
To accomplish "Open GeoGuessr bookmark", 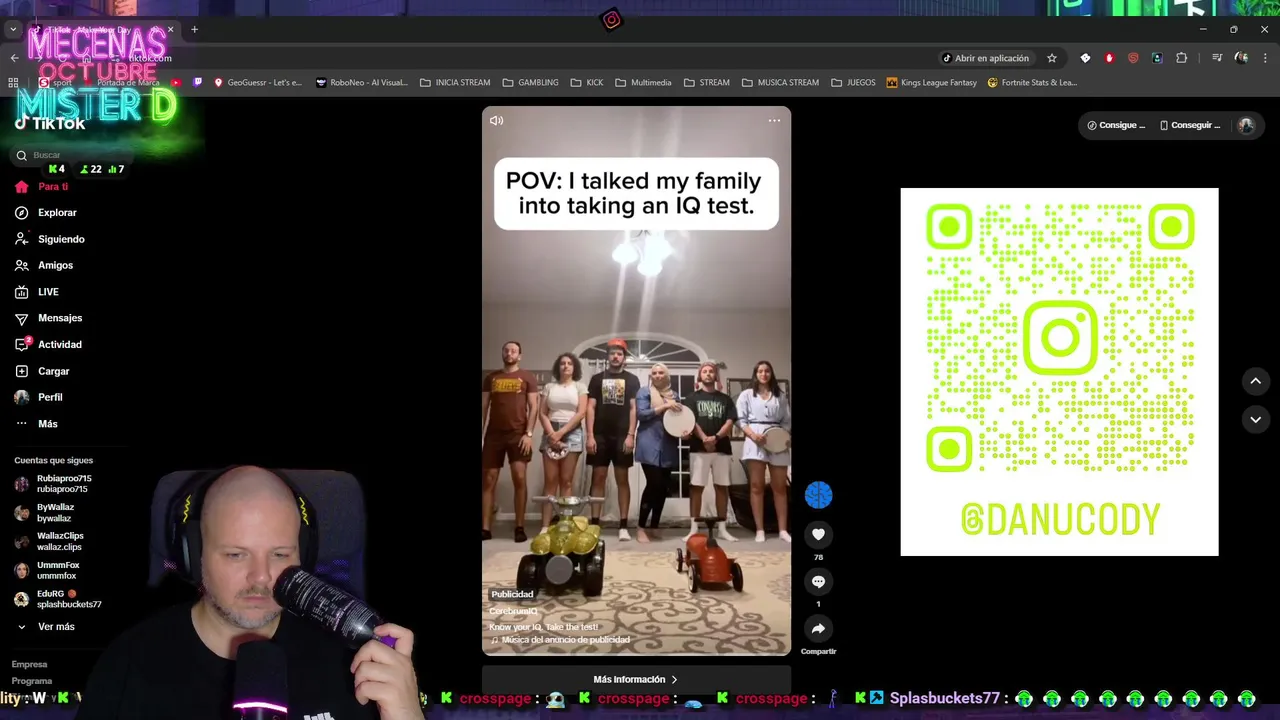I will [x=258, y=82].
